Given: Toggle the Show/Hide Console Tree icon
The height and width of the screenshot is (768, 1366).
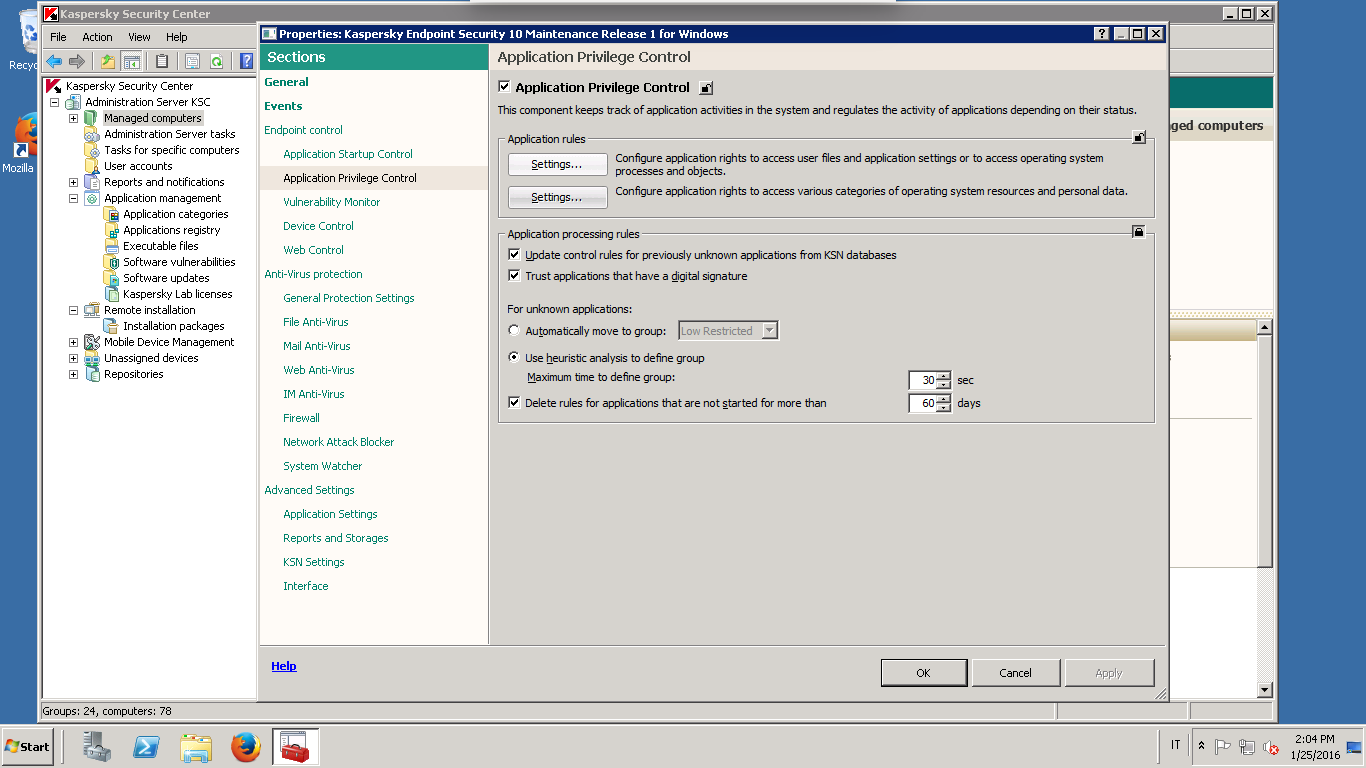Looking at the screenshot, I should (x=132, y=61).
